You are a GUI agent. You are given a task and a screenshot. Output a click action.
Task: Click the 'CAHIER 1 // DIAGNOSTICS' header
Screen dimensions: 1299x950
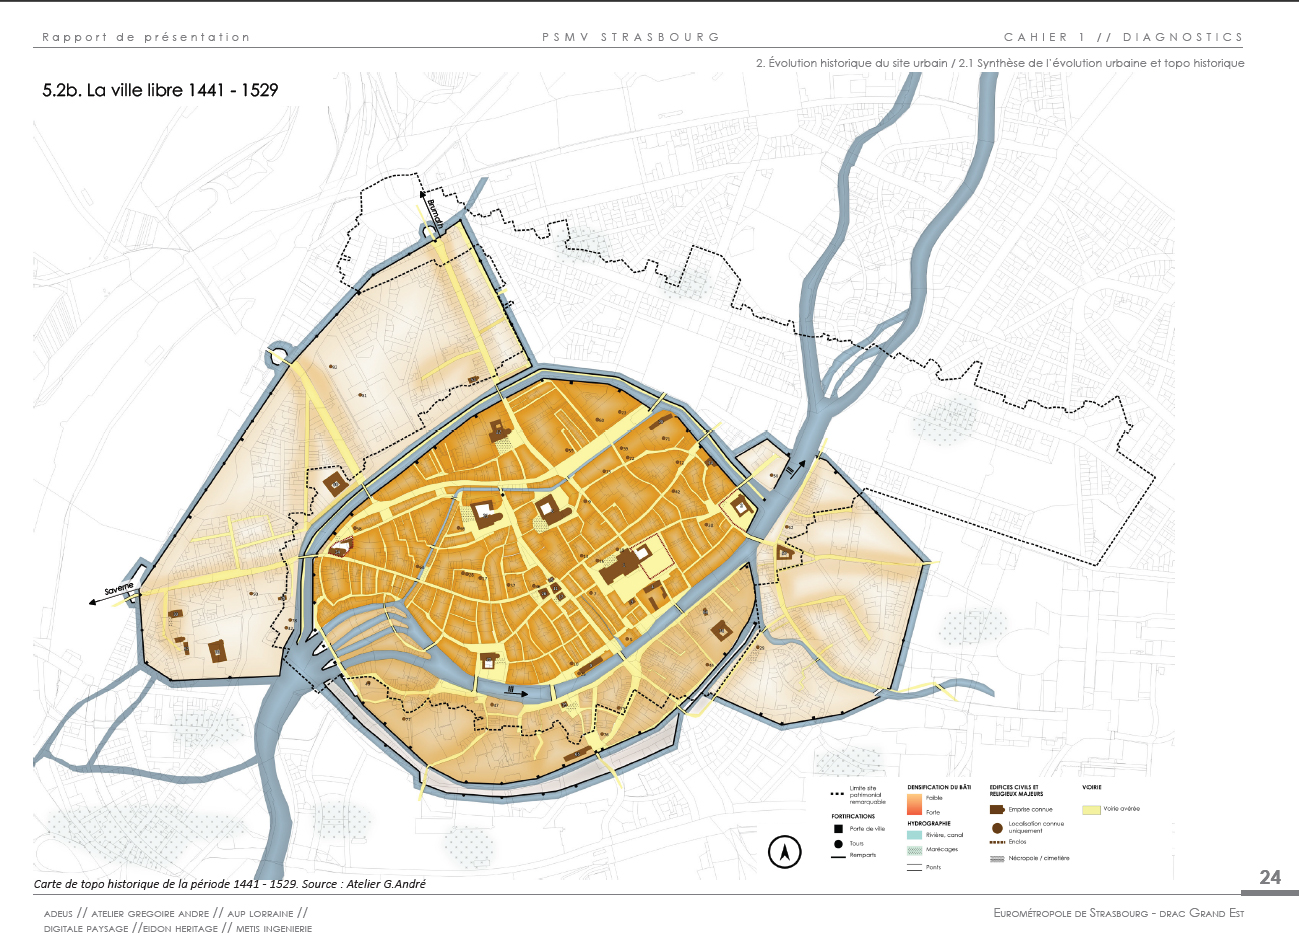click(1123, 37)
